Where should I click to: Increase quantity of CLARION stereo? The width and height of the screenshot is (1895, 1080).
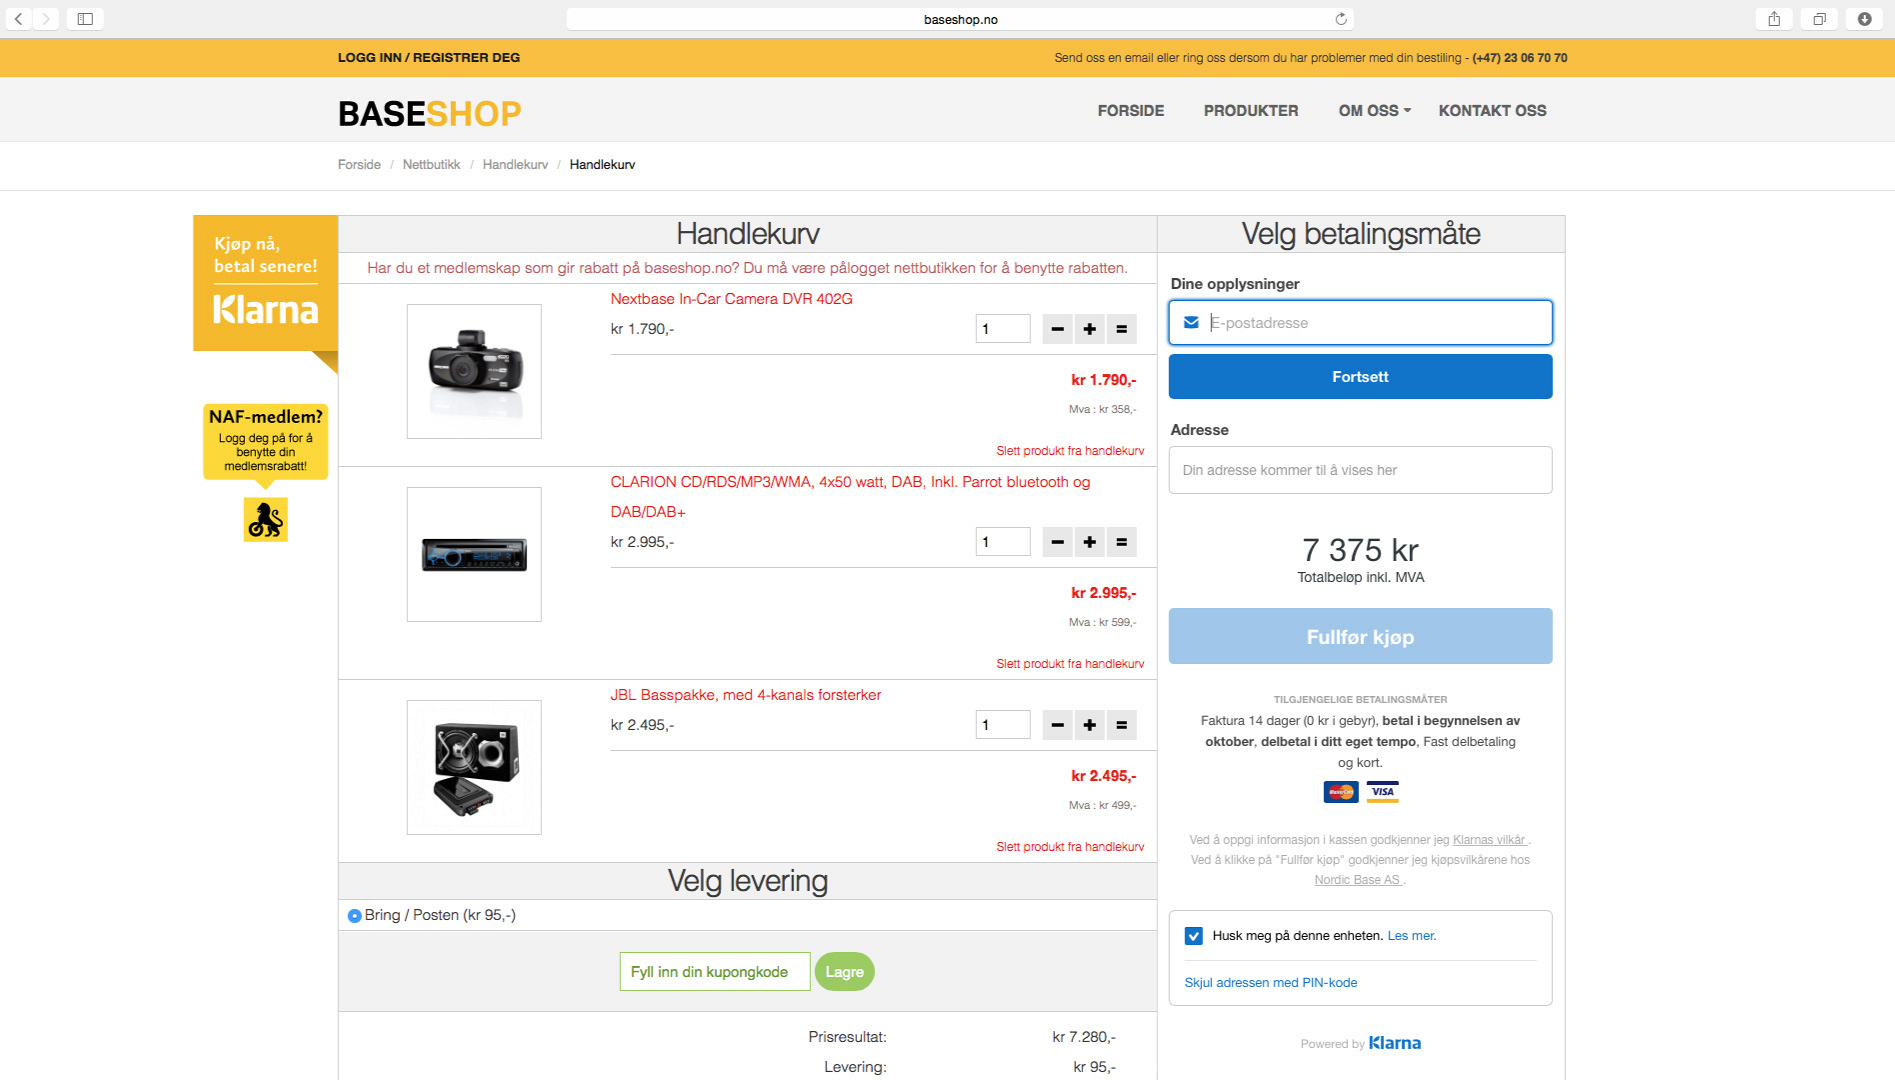1089,542
